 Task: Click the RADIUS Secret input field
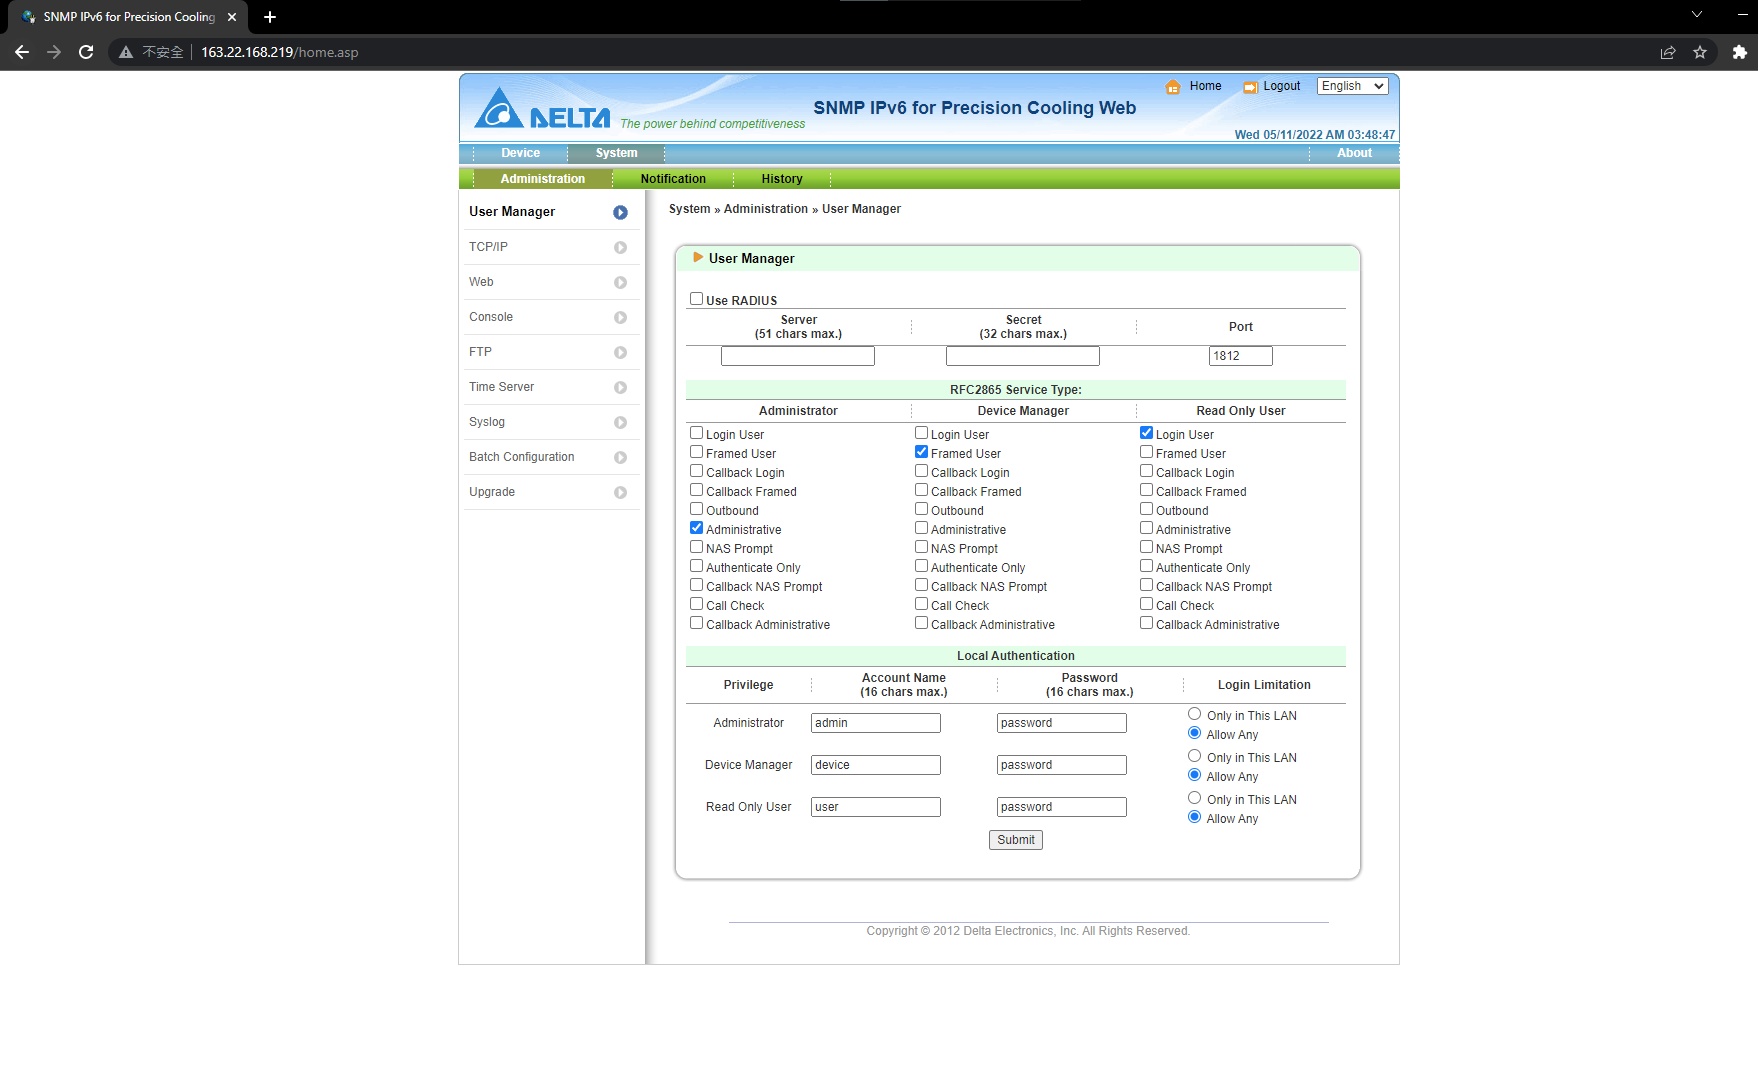[x=1023, y=356]
